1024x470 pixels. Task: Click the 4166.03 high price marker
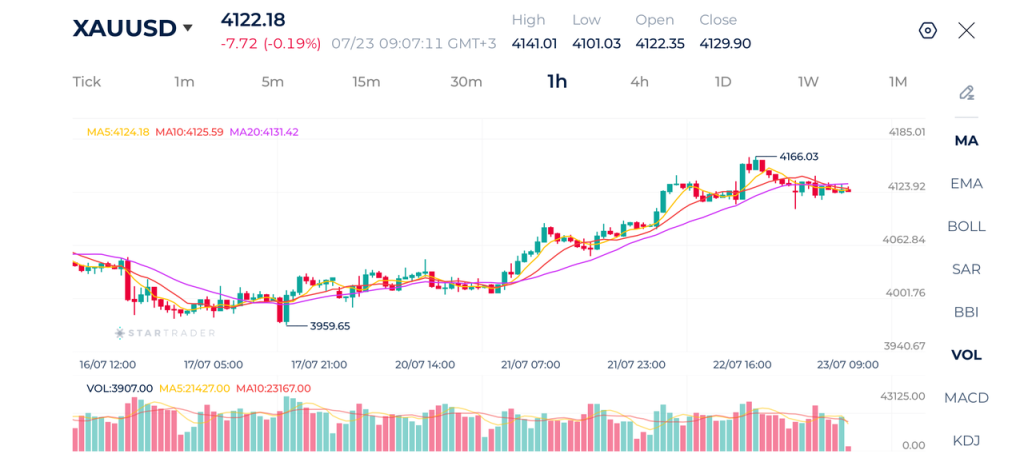coord(799,157)
